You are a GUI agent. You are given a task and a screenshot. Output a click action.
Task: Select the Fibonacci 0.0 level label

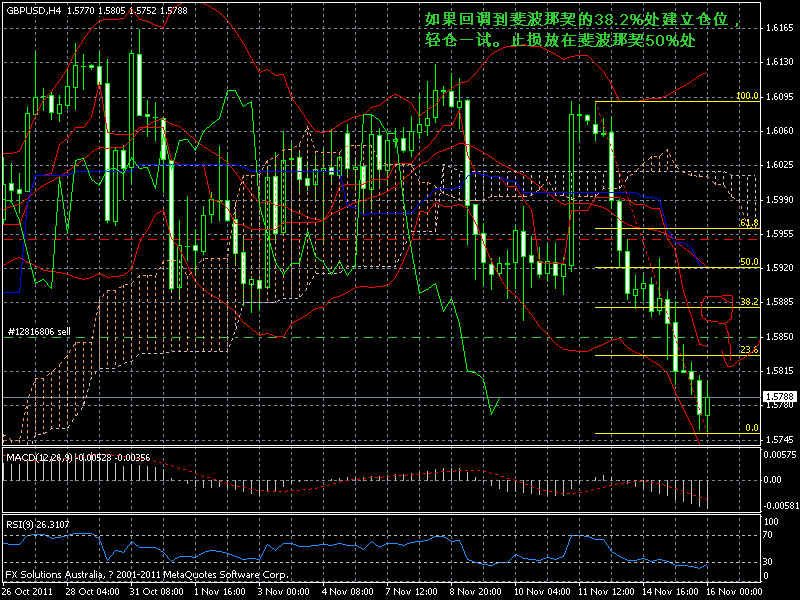[x=752, y=428]
